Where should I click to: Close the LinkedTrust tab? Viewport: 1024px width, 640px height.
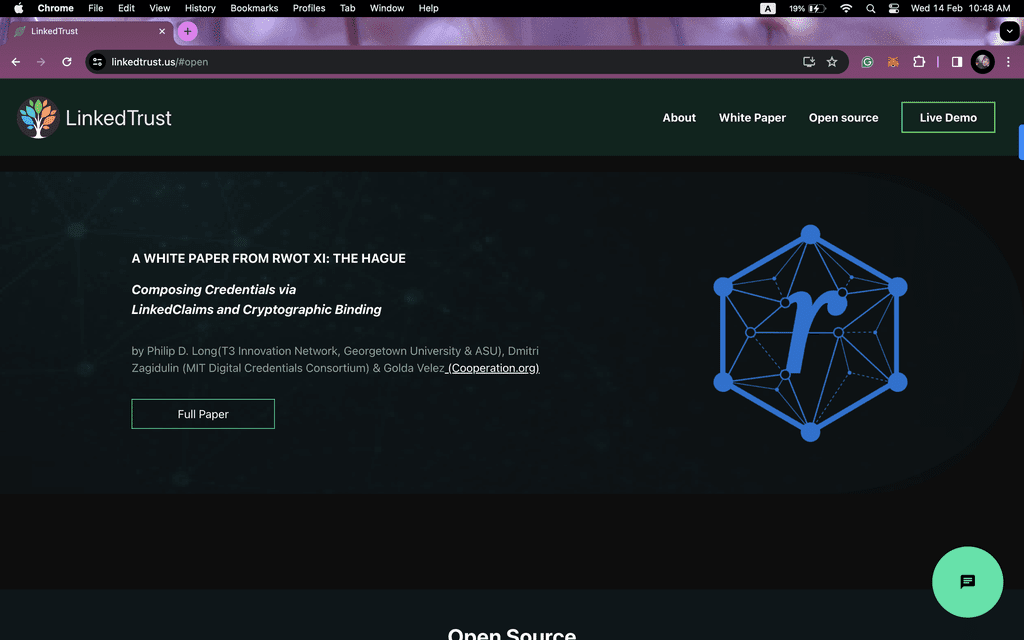click(162, 31)
